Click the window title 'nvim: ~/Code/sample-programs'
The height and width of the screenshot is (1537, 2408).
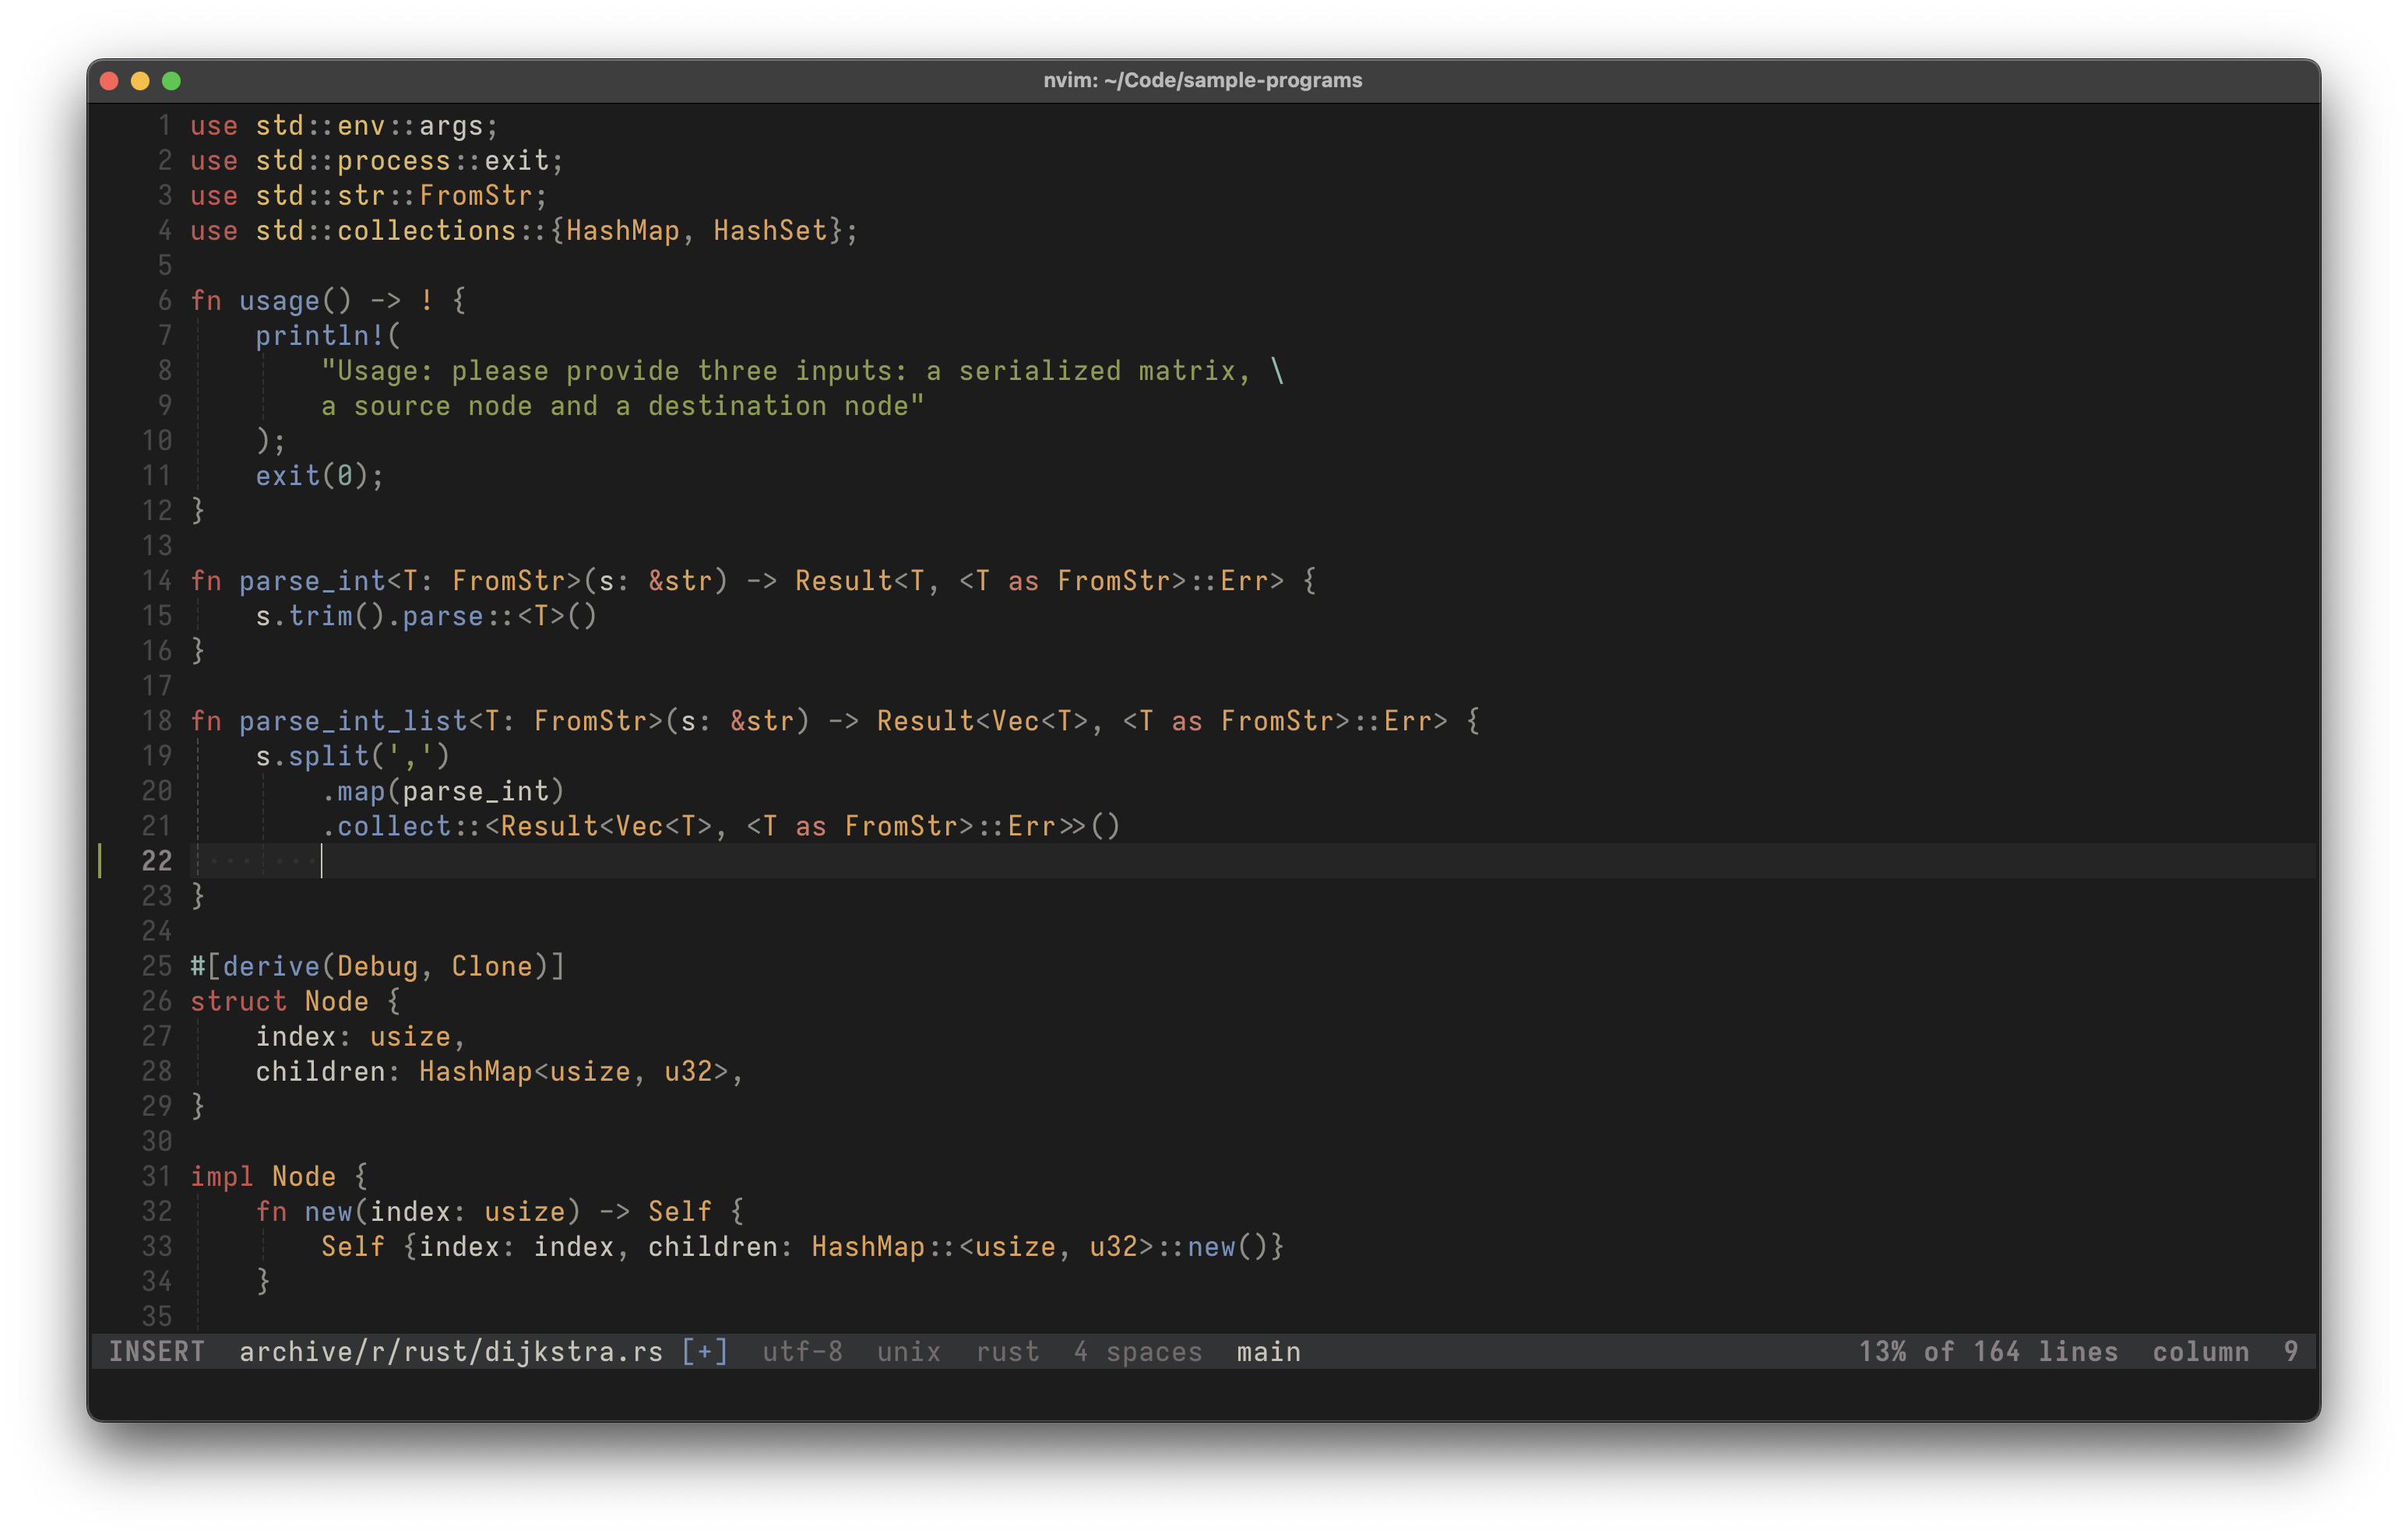click(1203, 80)
